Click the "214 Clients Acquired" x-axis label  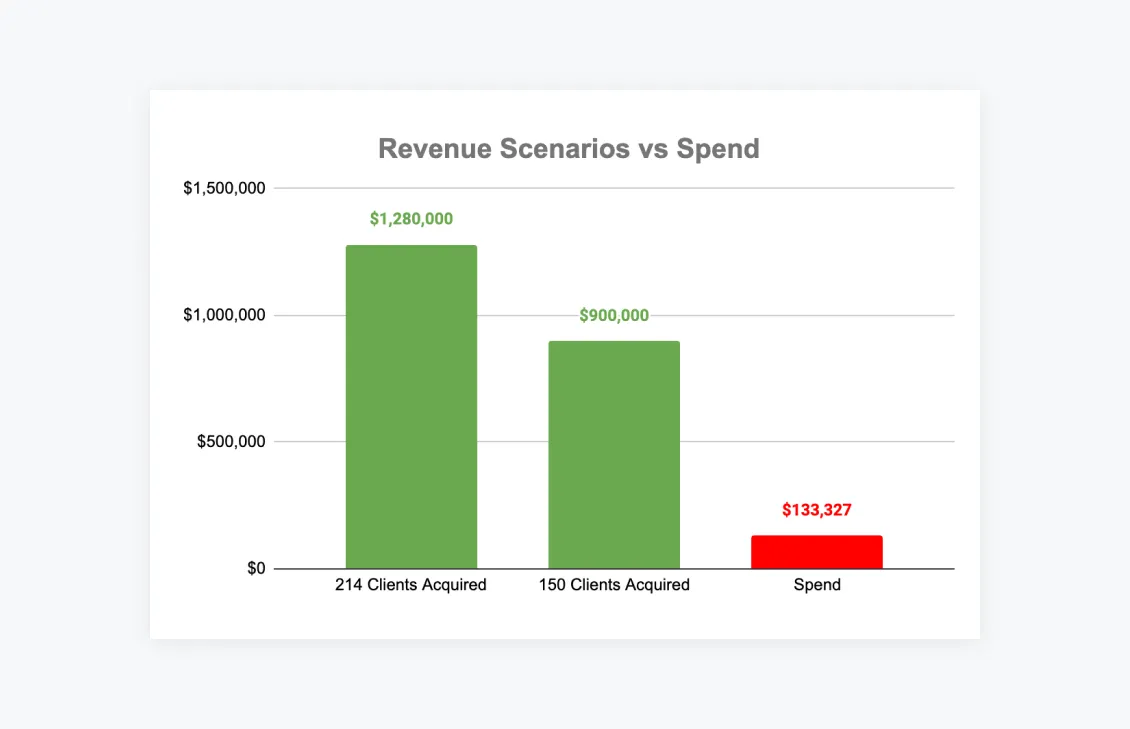(411, 585)
